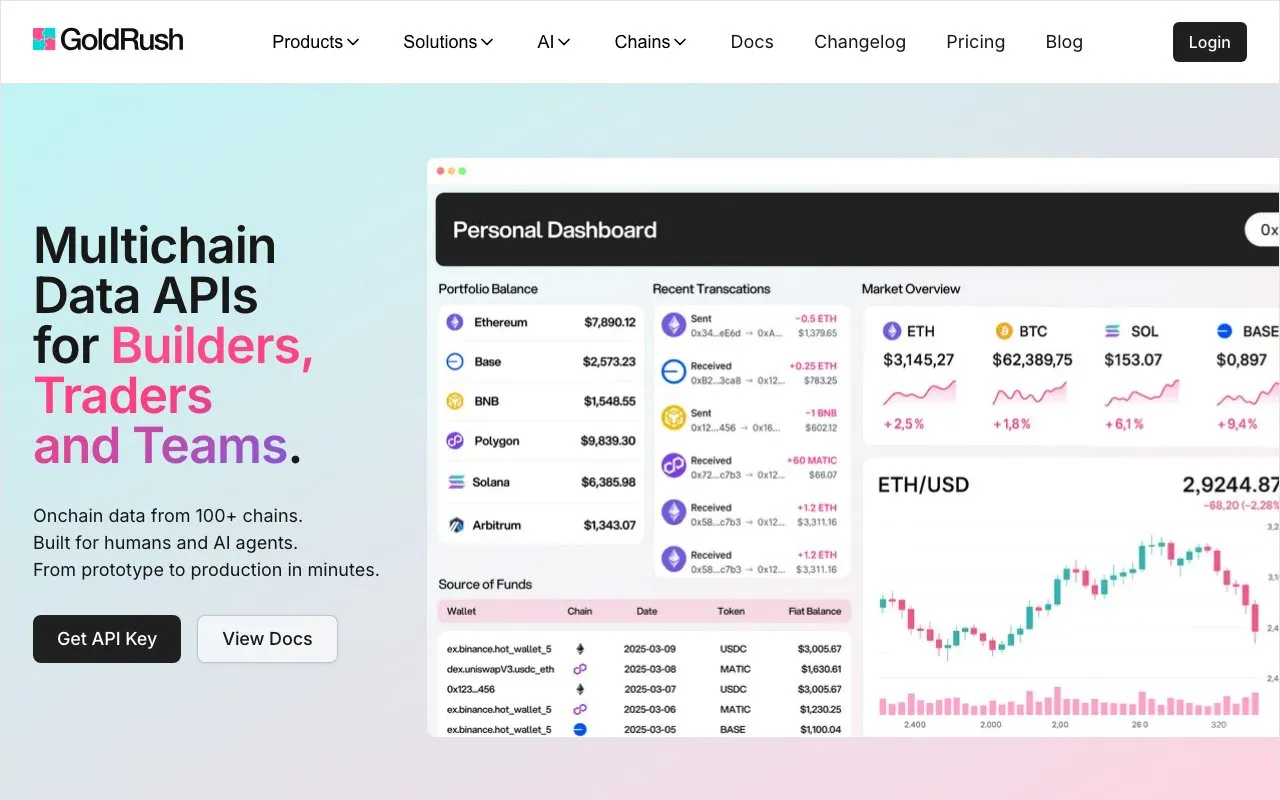Expand the Solutions dropdown menu
The width and height of the screenshot is (1280, 800).
449,42
